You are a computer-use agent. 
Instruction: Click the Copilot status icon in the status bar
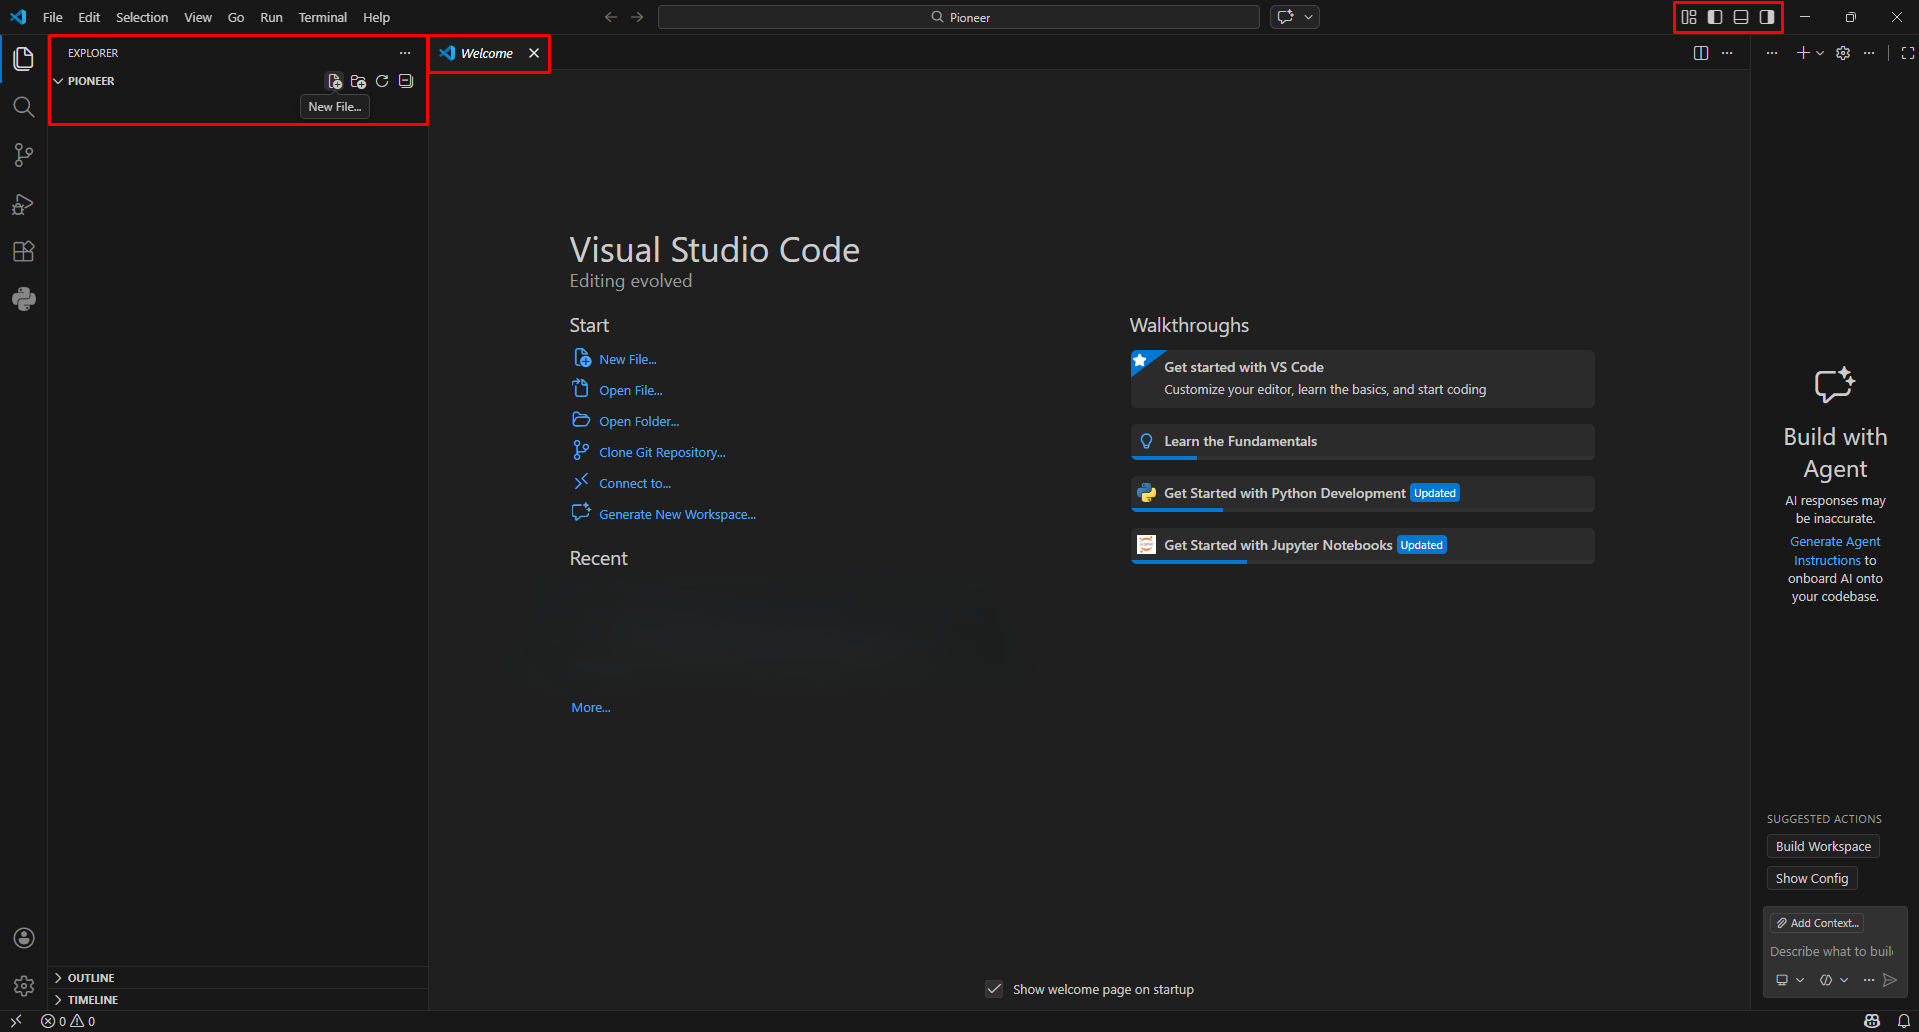pyautogui.click(x=1872, y=1021)
